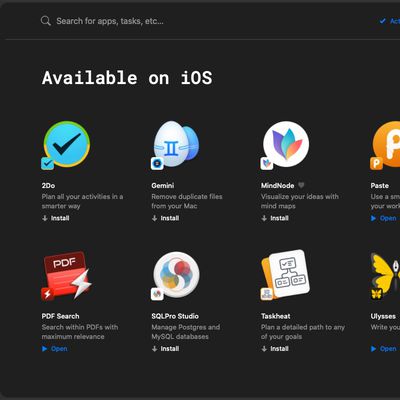
Task: Open the Ulysses app
Action: point(384,349)
